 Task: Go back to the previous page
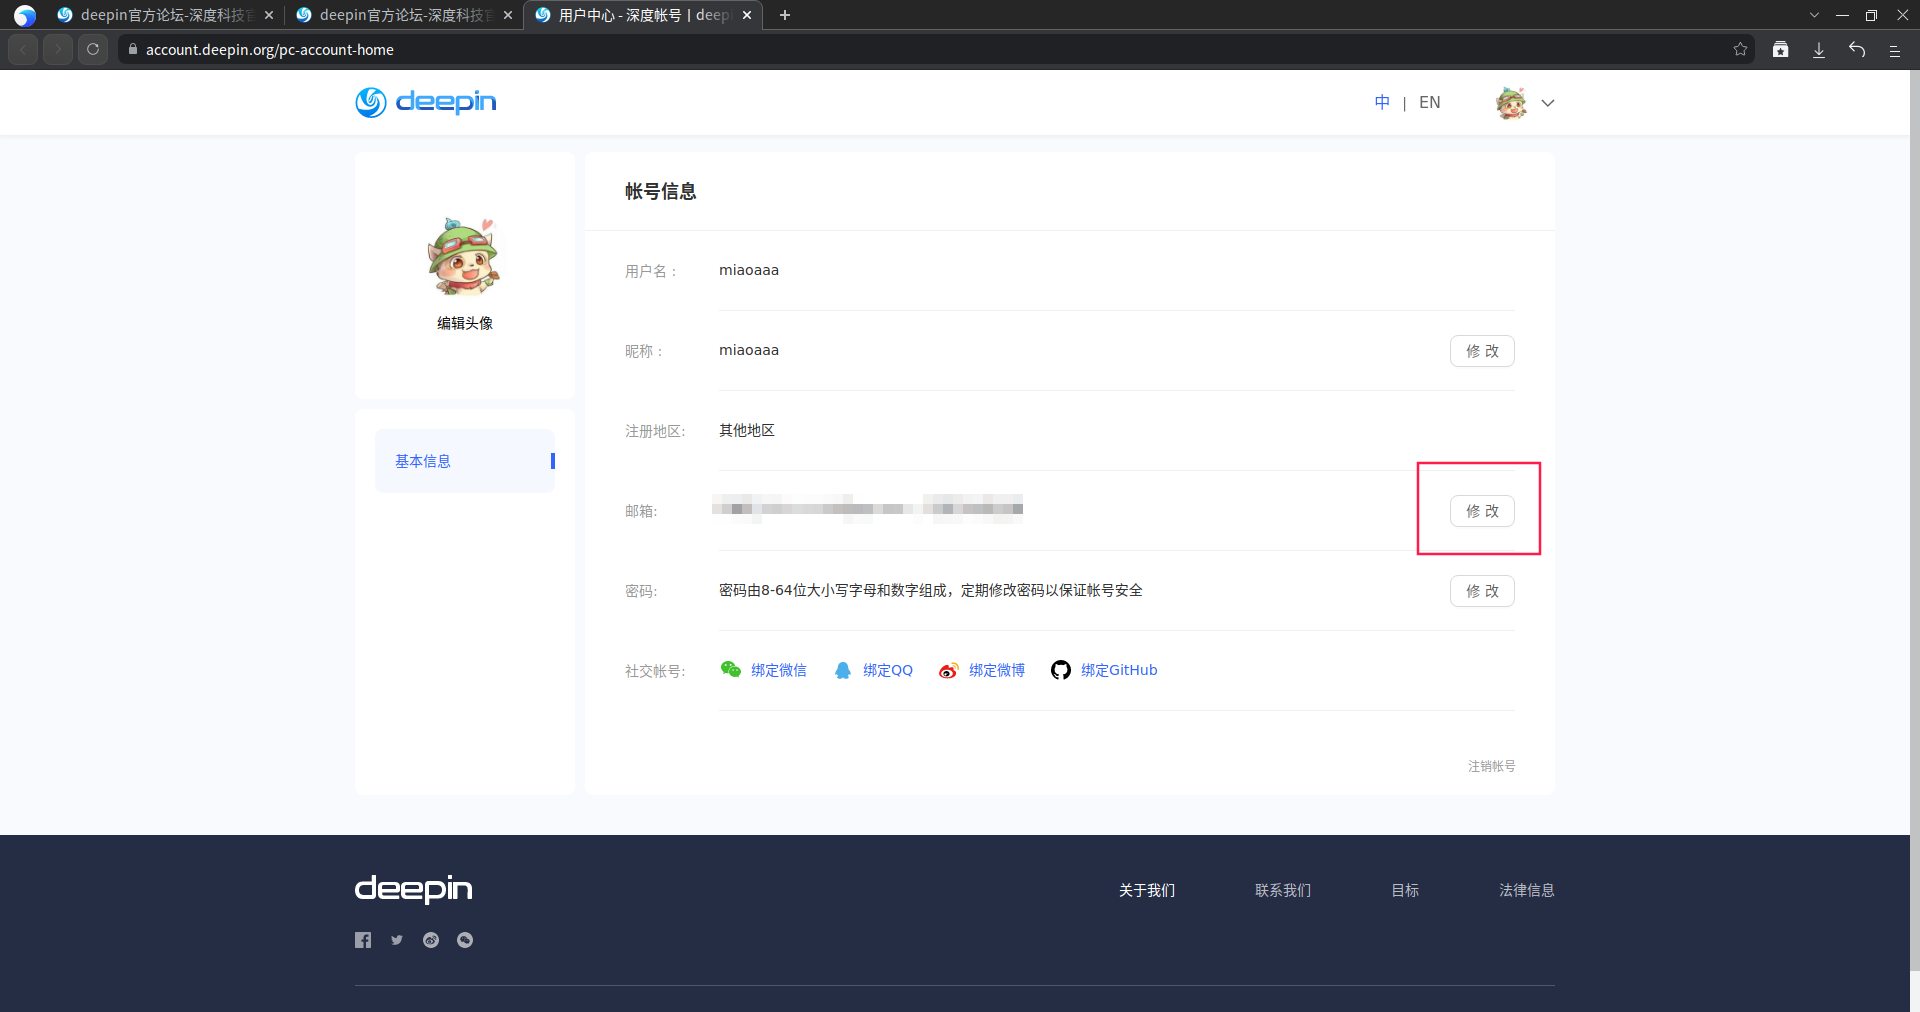point(23,49)
